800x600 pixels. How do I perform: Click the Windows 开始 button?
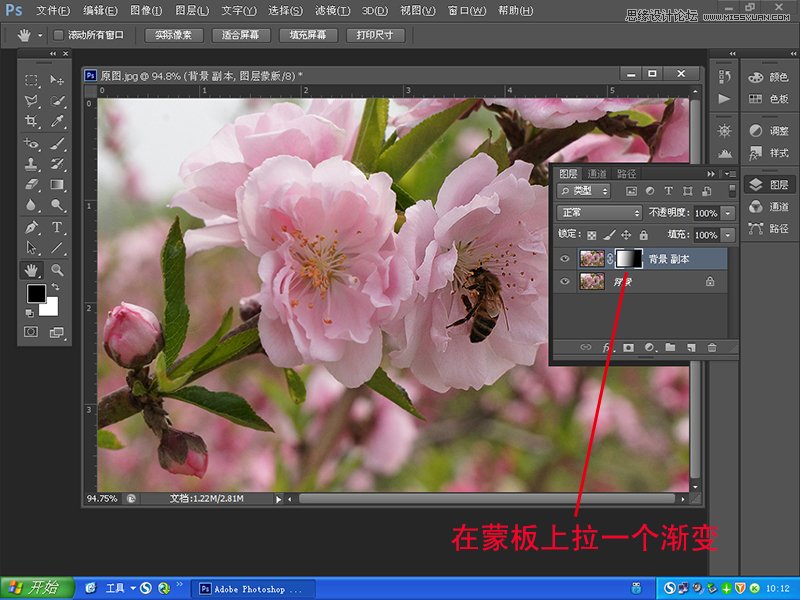click(37, 588)
